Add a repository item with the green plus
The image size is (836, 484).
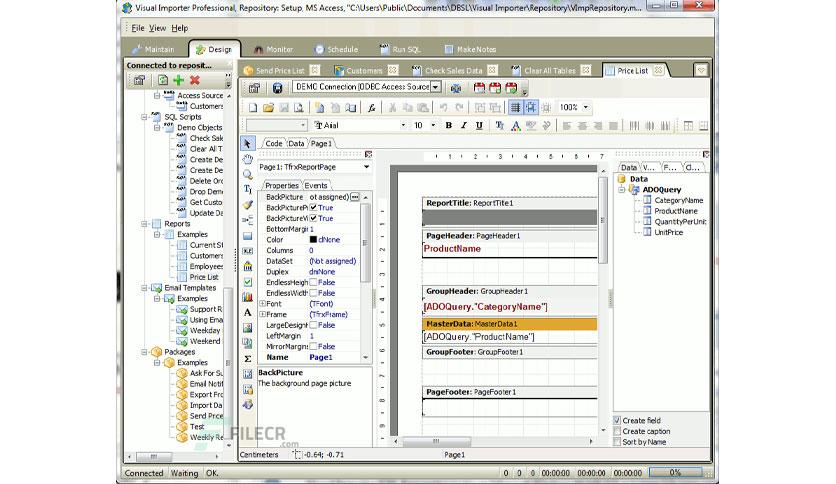[179, 80]
